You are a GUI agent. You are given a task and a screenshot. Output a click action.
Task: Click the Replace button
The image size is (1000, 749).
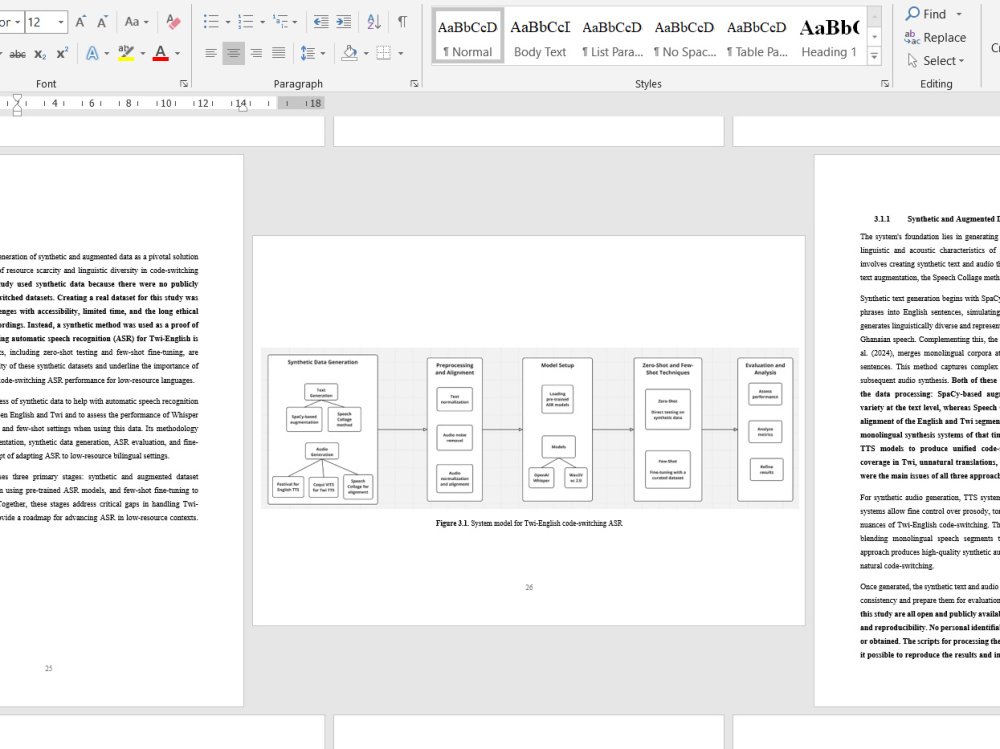point(936,38)
